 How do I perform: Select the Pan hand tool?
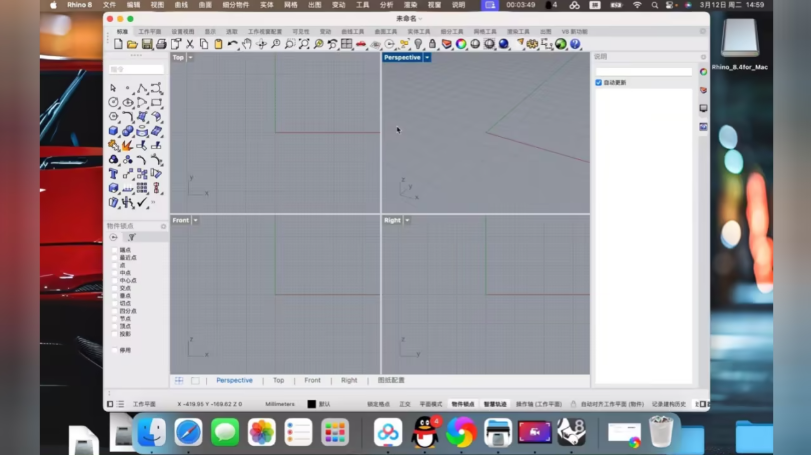tap(247, 44)
